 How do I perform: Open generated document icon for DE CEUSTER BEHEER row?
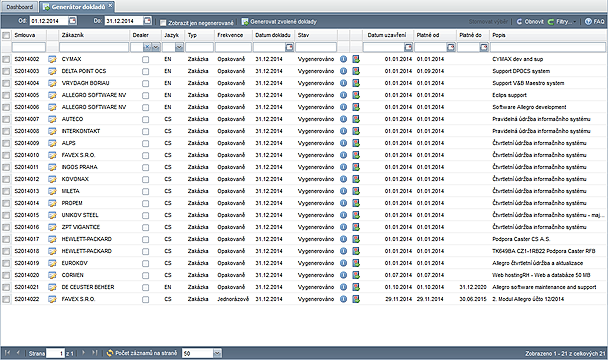(356, 287)
